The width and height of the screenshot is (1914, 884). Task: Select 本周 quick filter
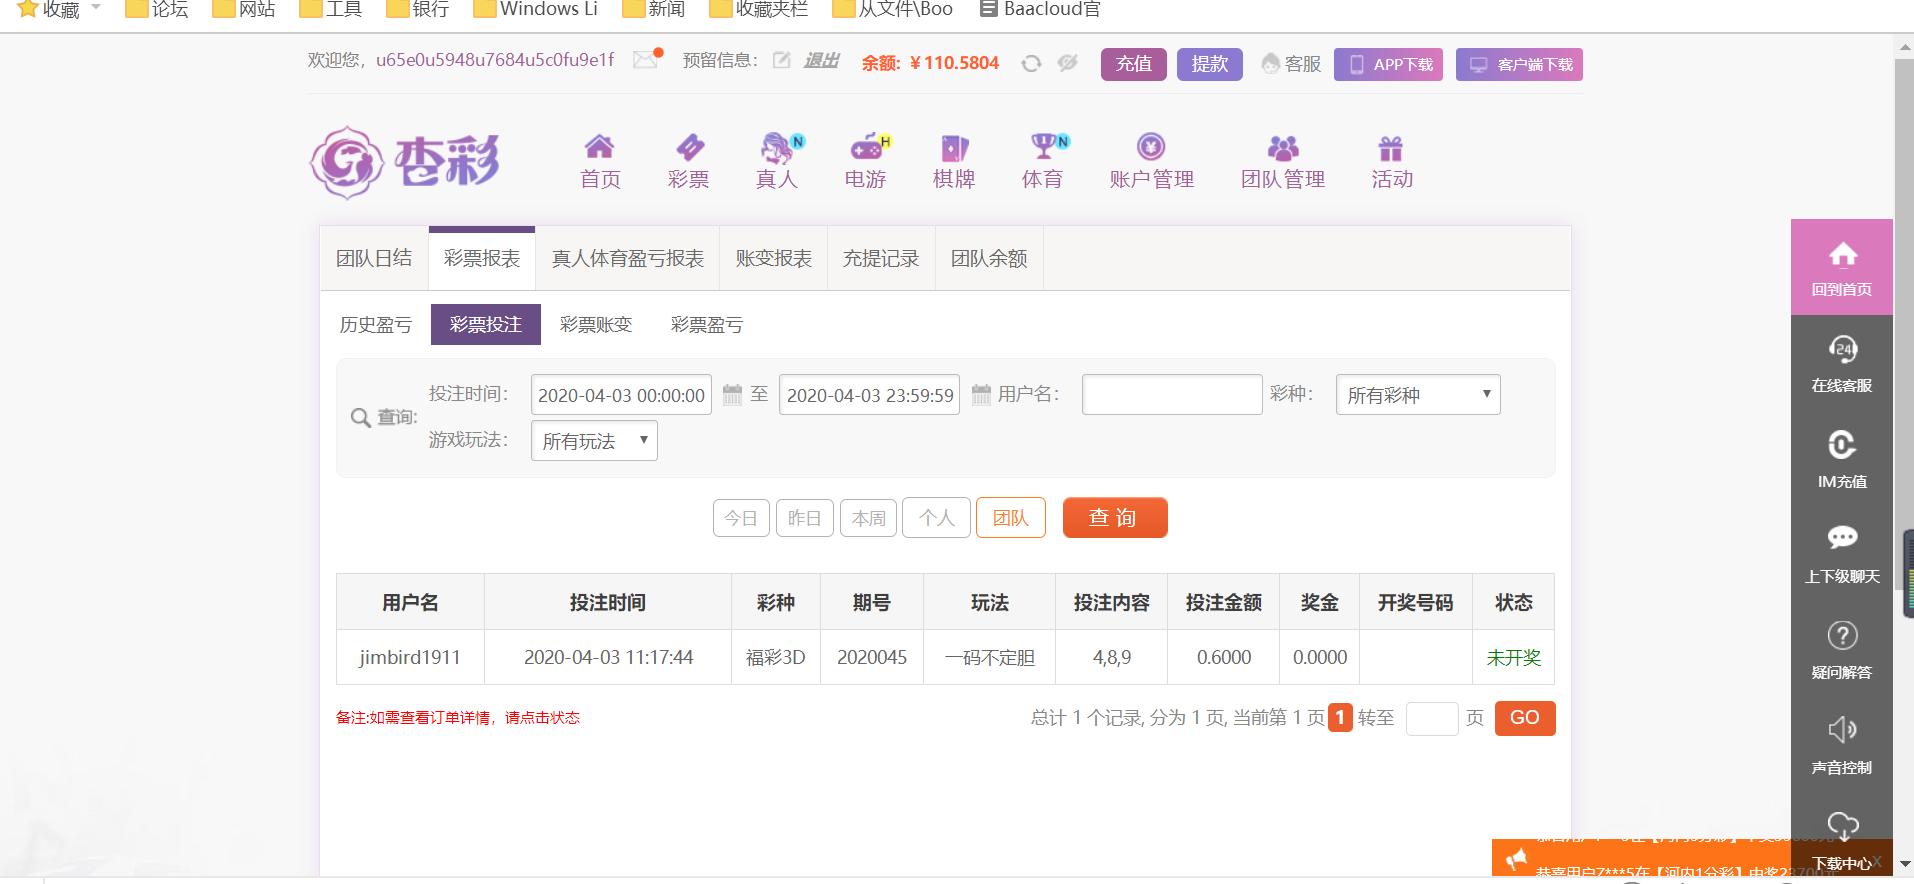coord(868,518)
